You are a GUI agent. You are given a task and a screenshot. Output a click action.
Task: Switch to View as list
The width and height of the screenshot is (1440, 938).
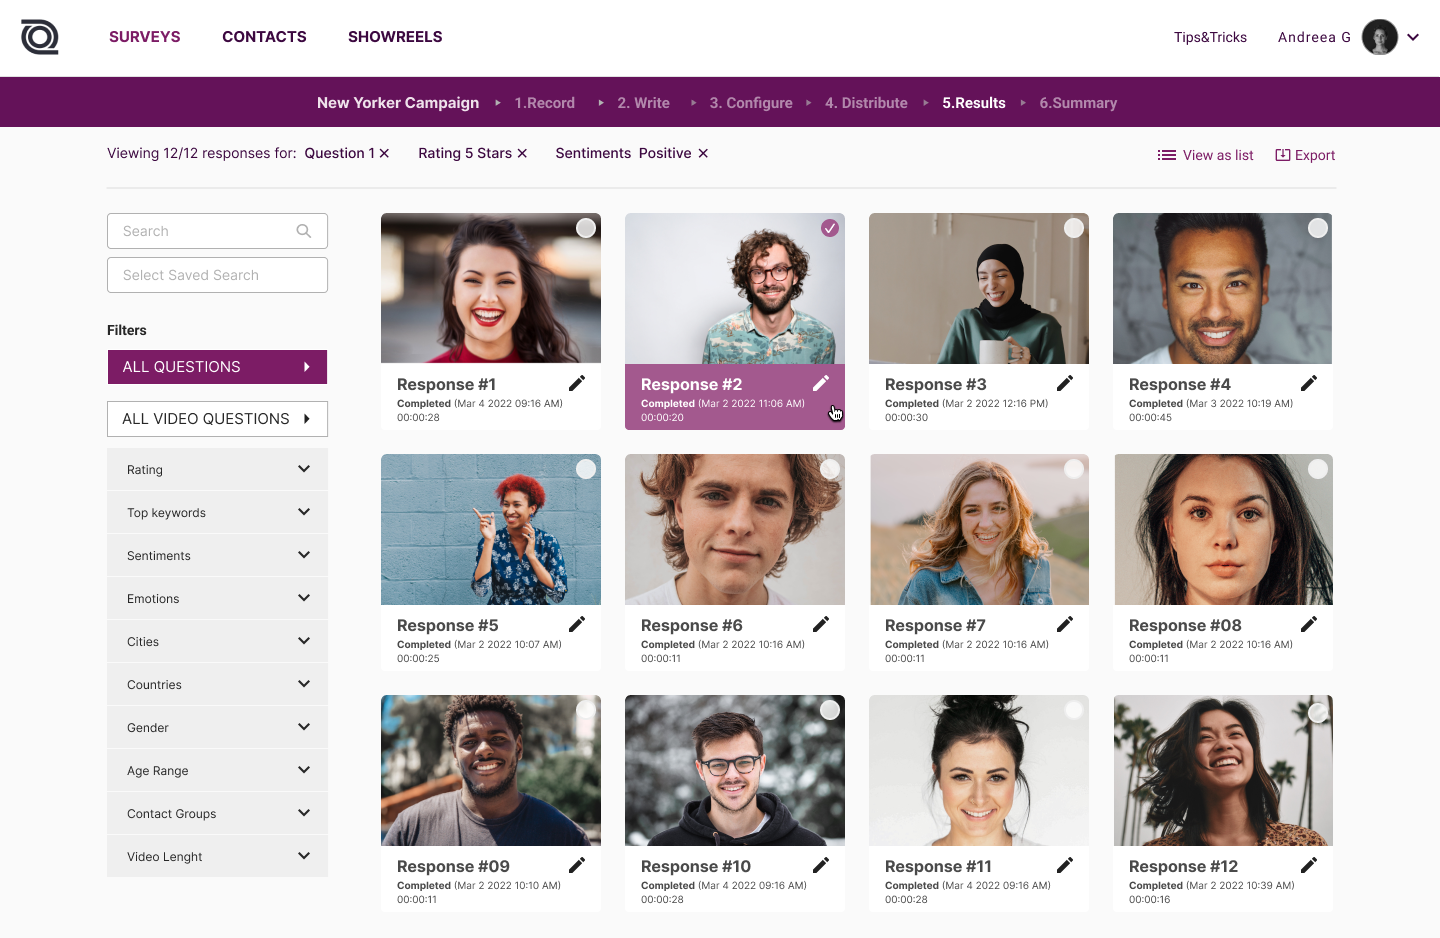1205,155
